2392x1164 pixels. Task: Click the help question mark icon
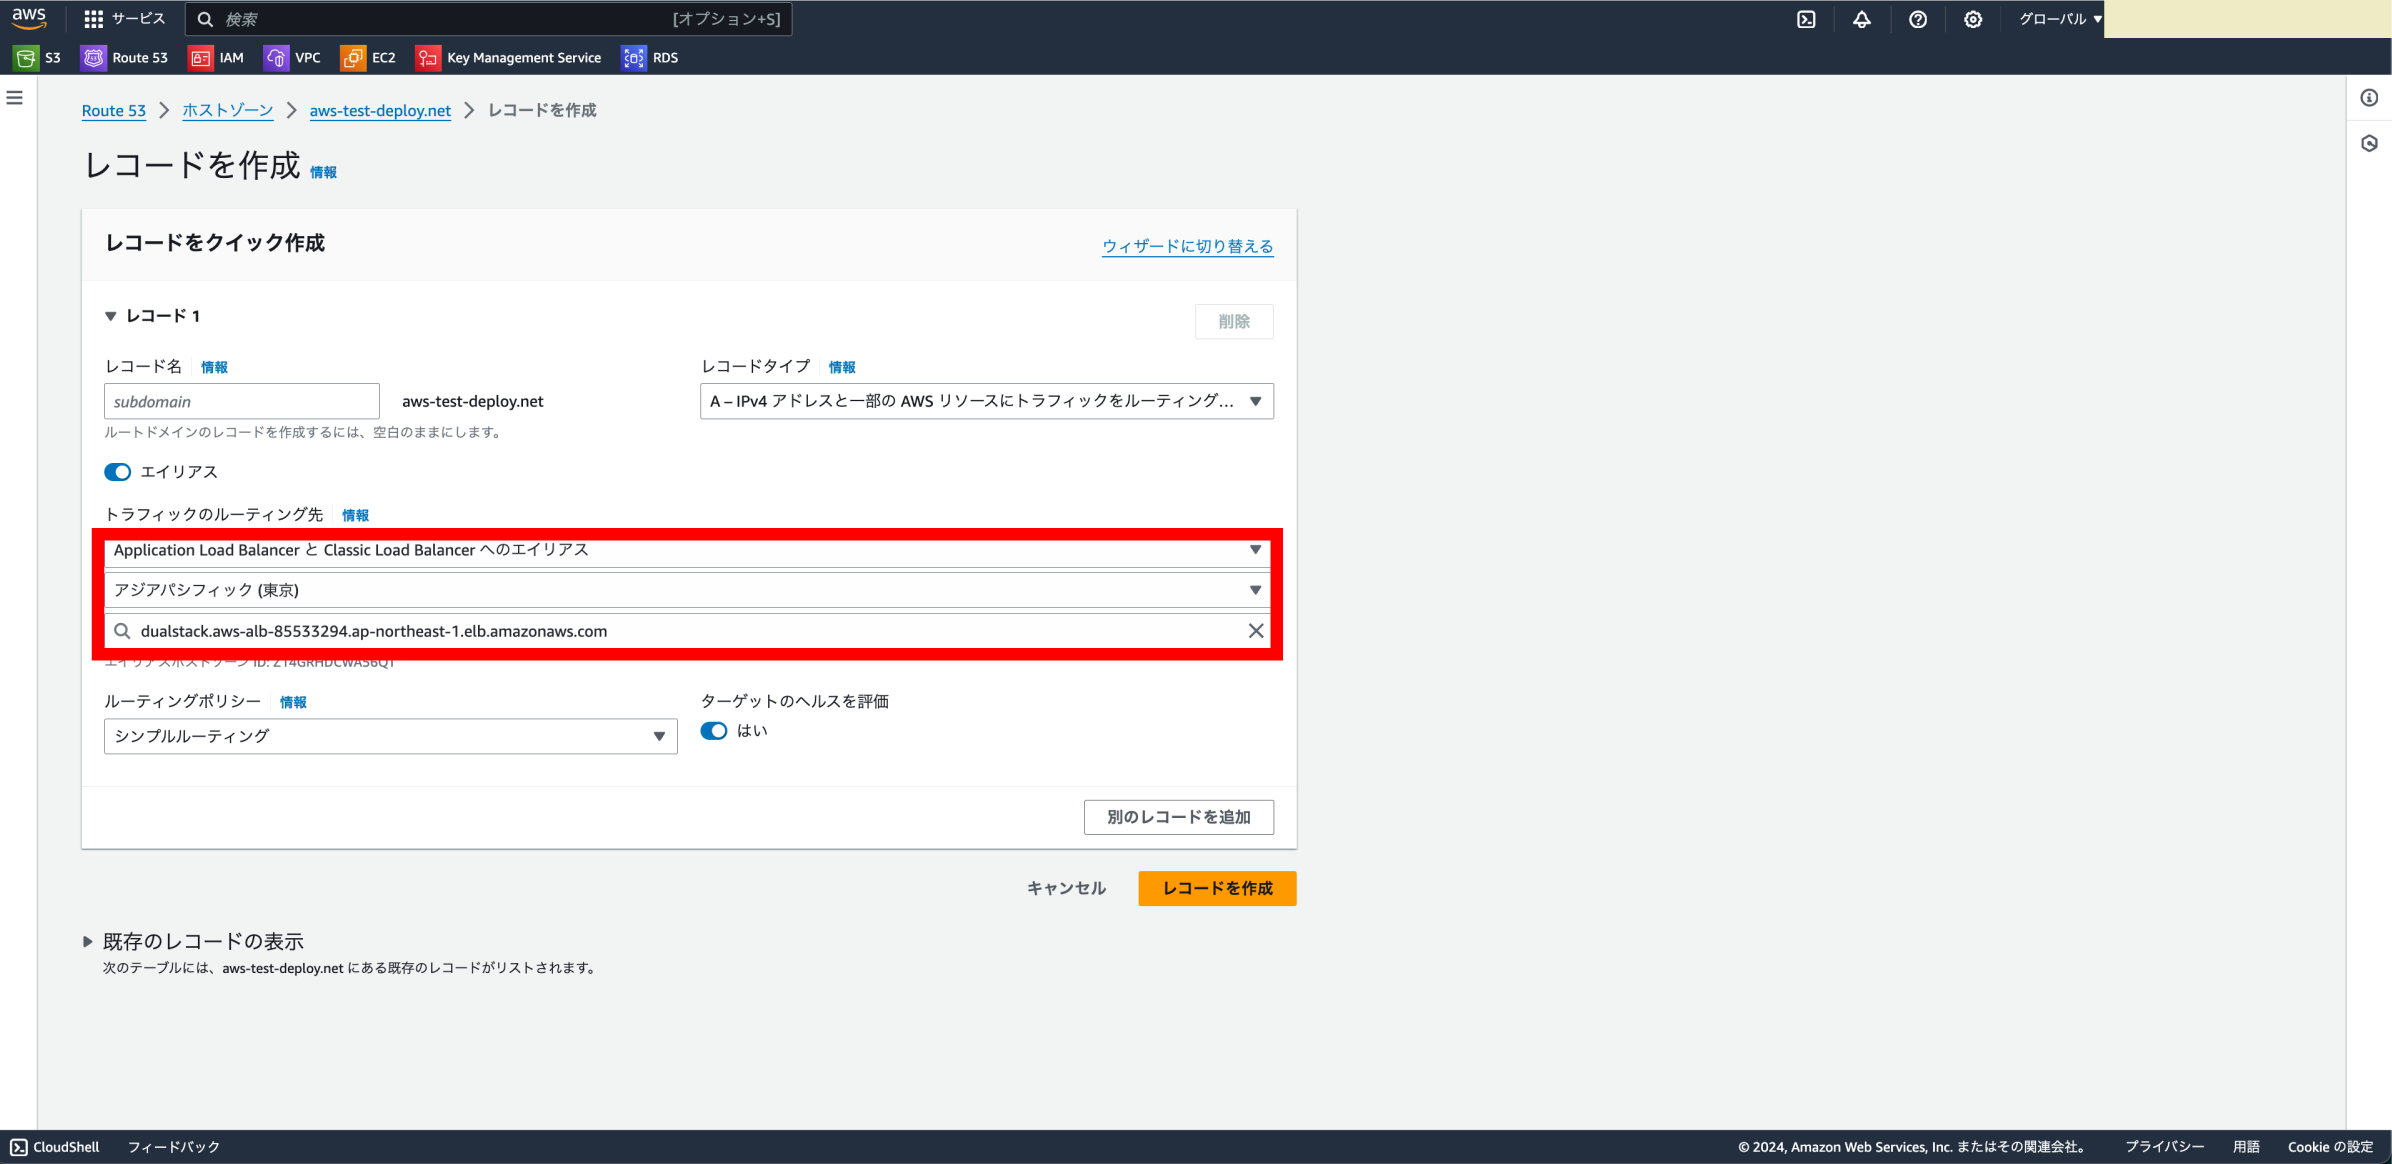pyautogui.click(x=1917, y=19)
